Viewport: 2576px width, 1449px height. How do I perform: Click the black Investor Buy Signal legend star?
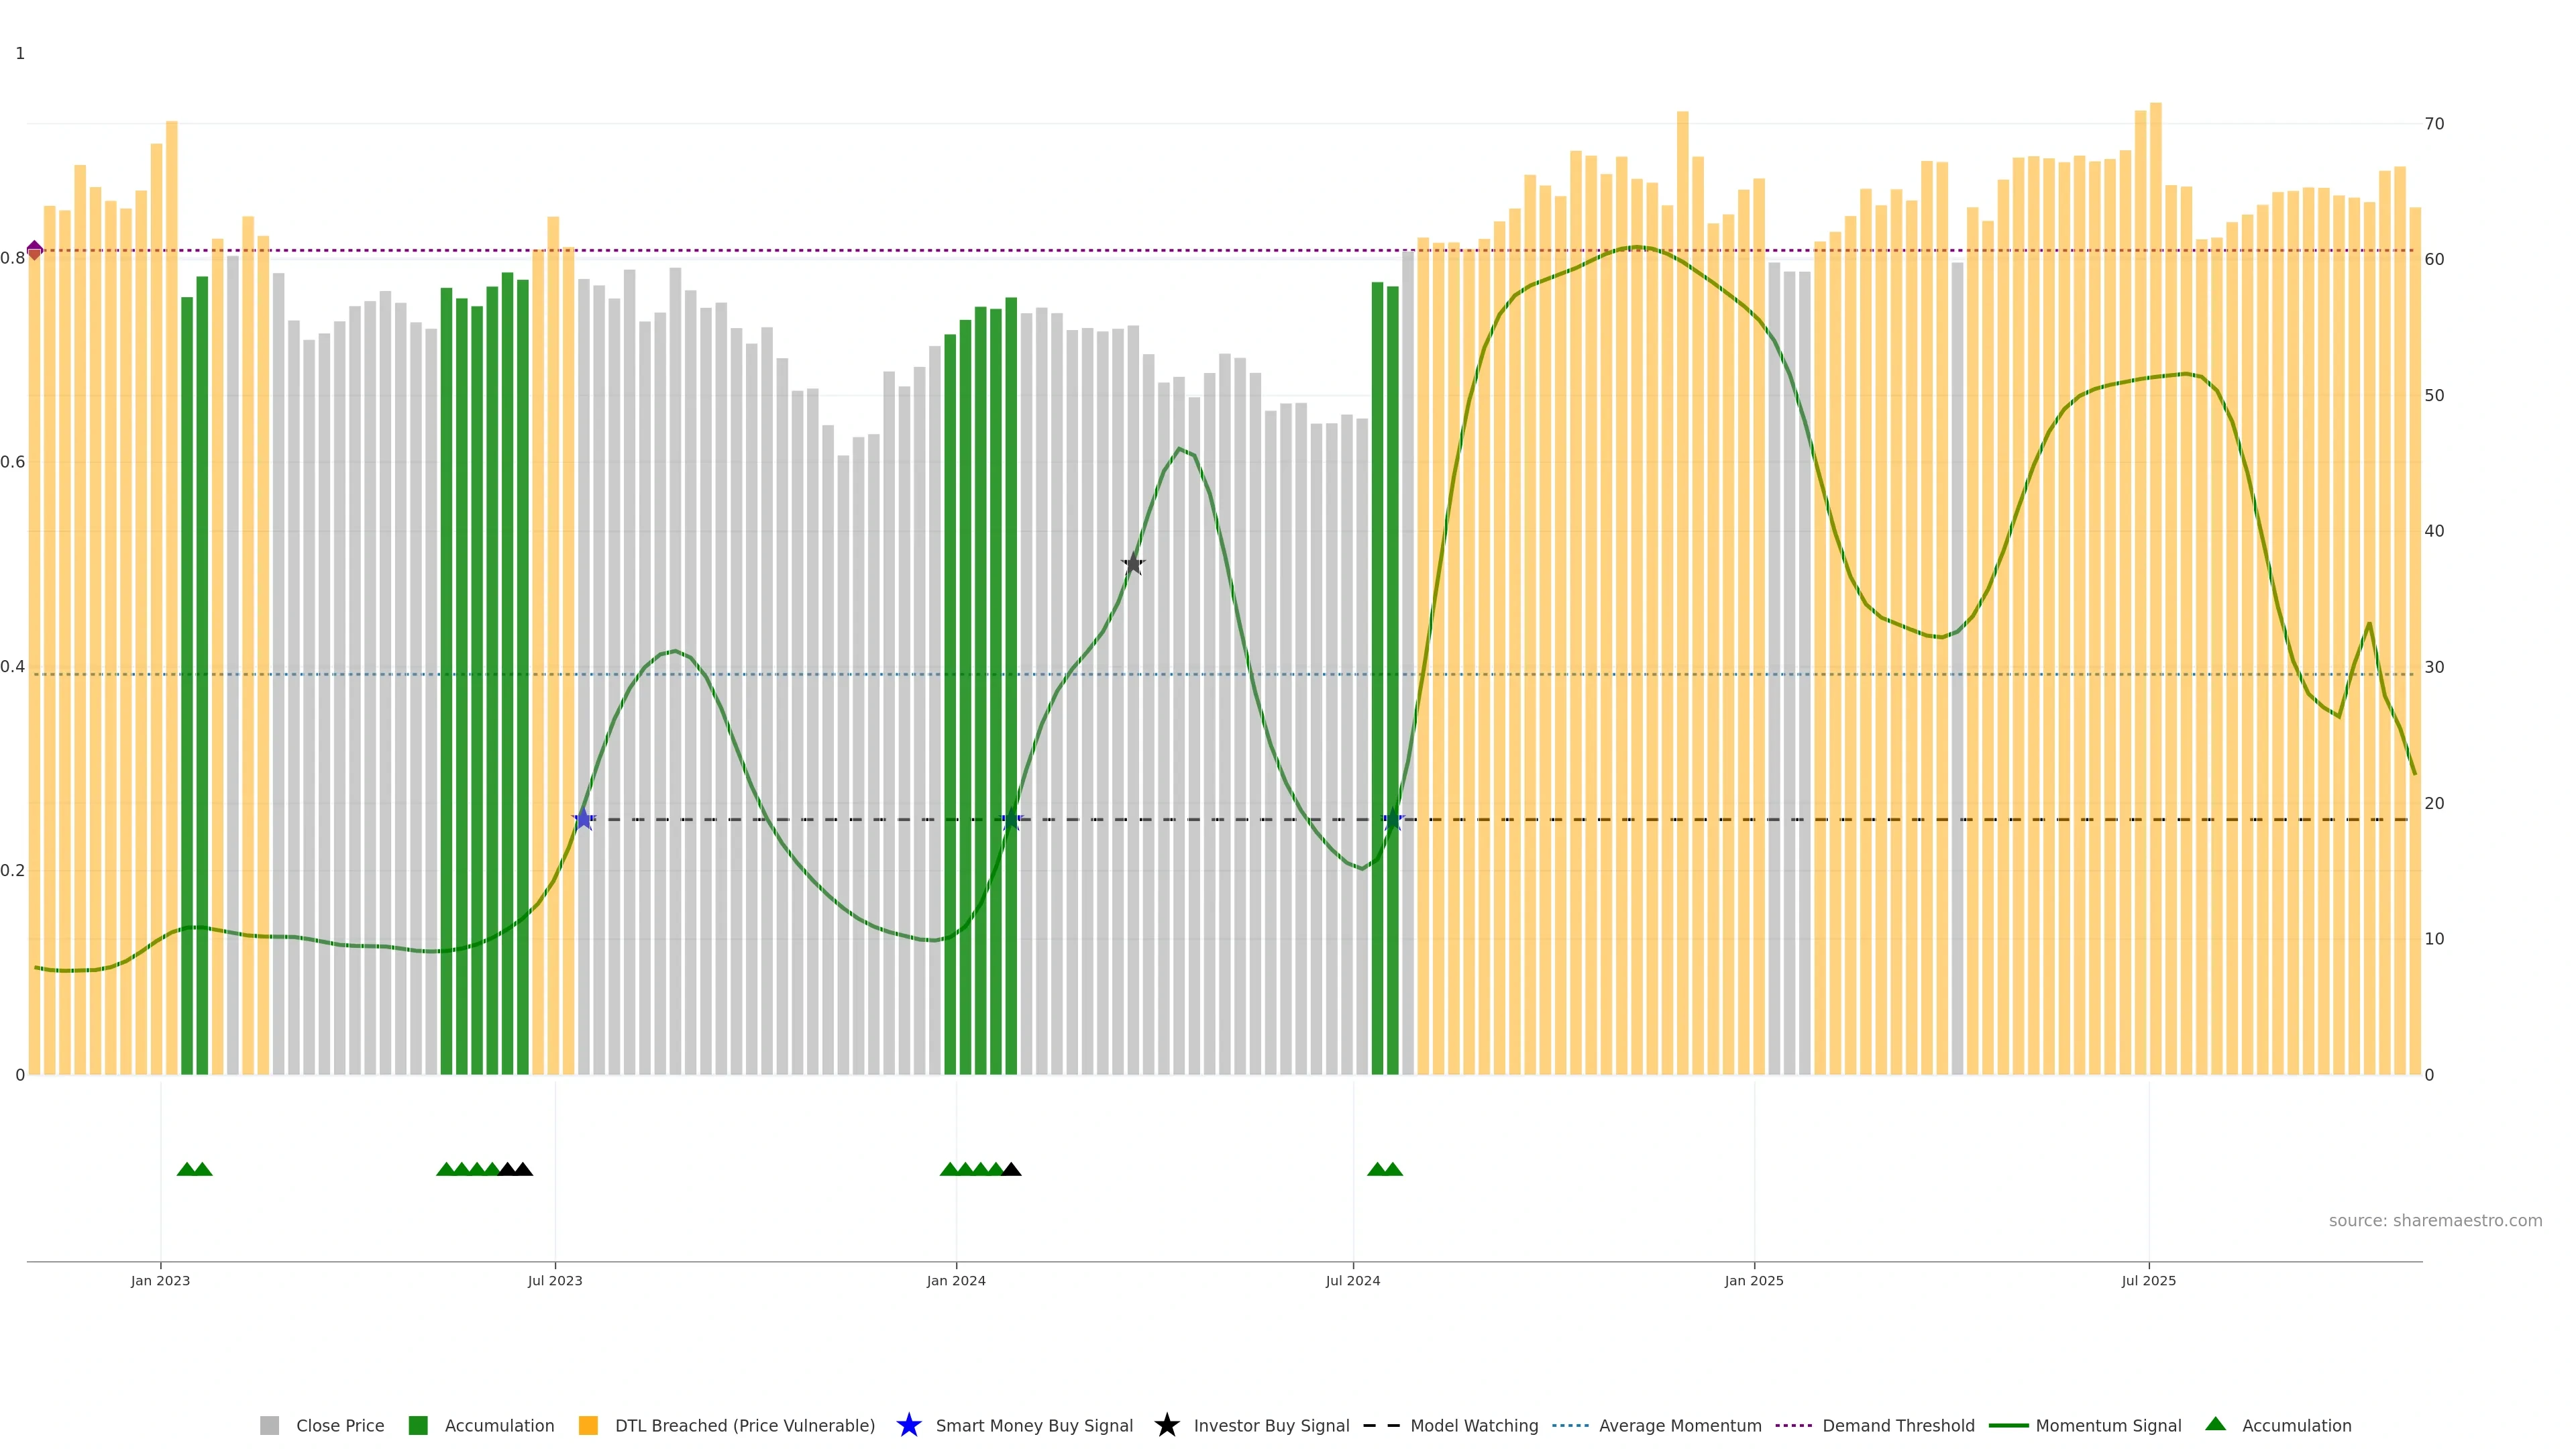click(1166, 1425)
